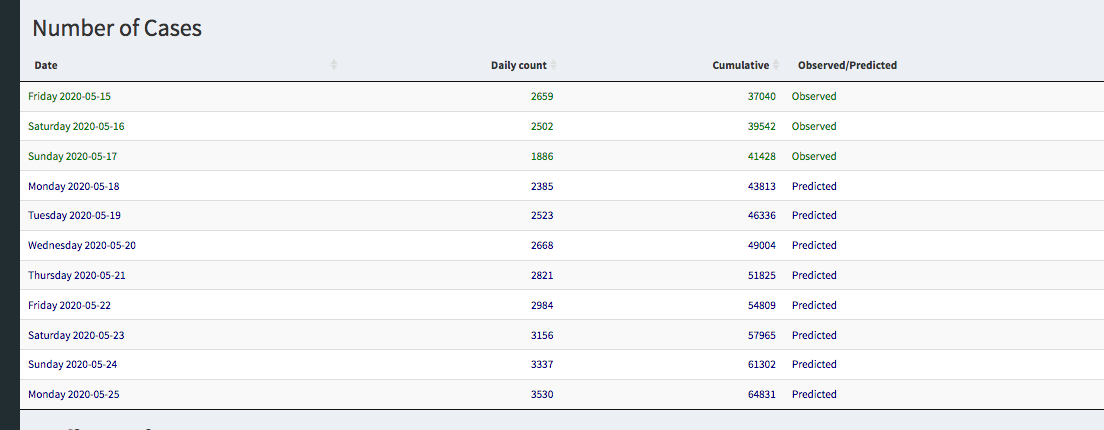Image resolution: width=1104 pixels, height=430 pixels.
Task: Sort by the Cumulative header text
Action: pyautogui.click(x=740, y=65)
